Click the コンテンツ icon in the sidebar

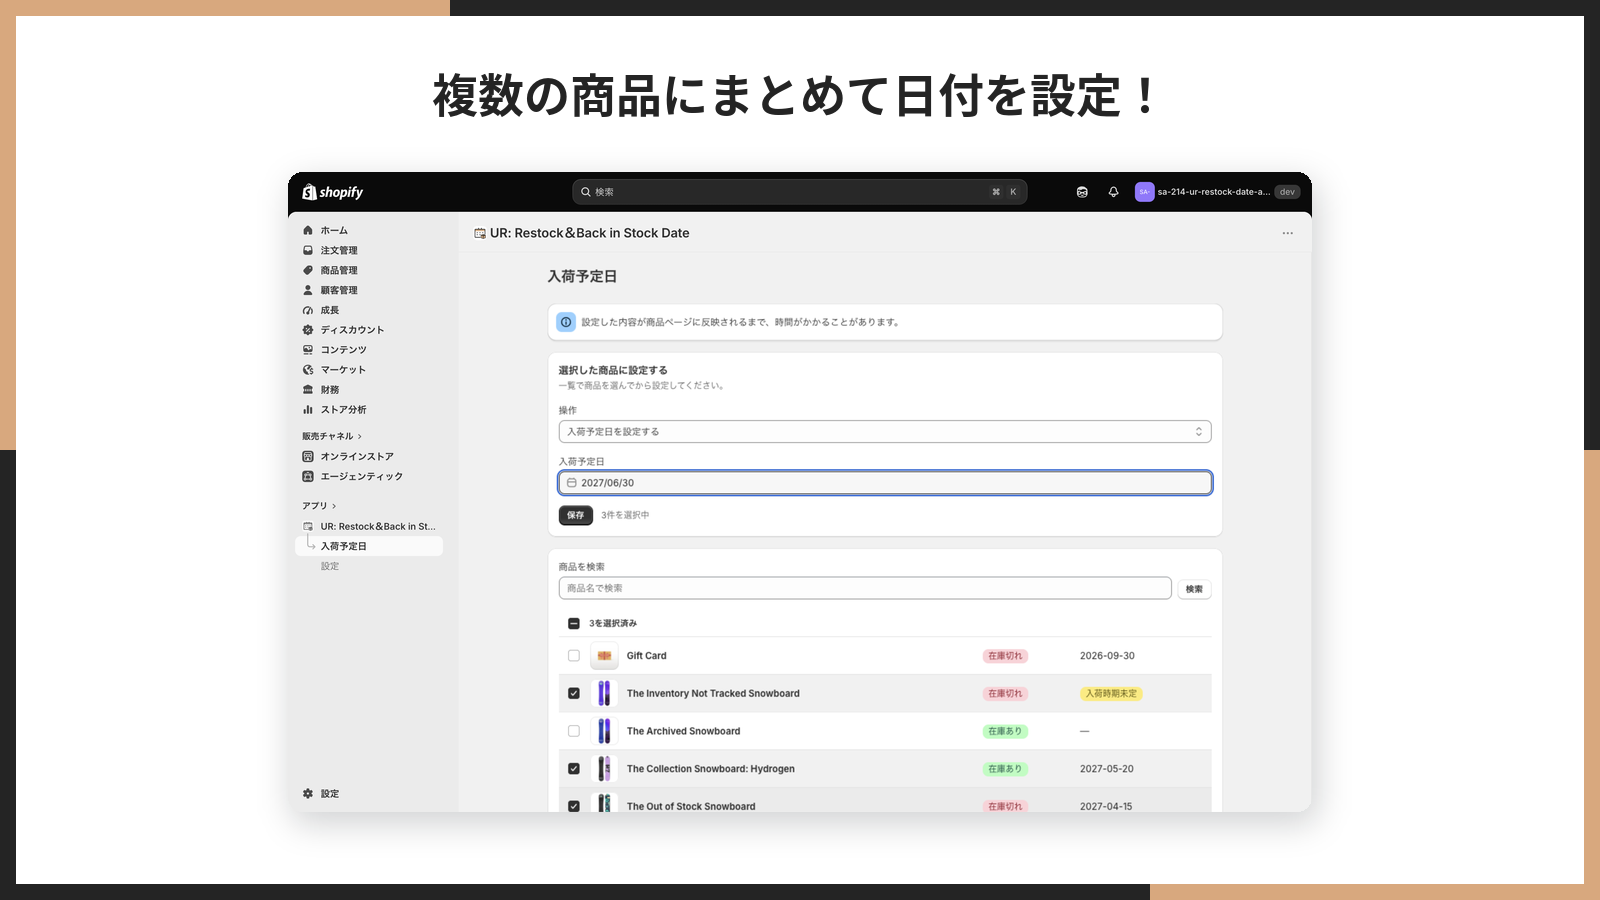[x=308, y=350]
